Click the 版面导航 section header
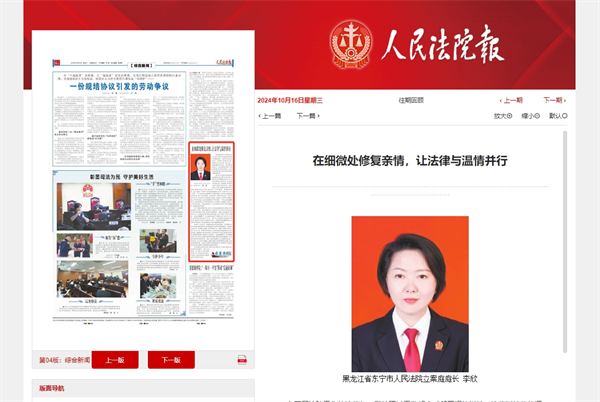This screenshot has width=600, height=402. 52,388
